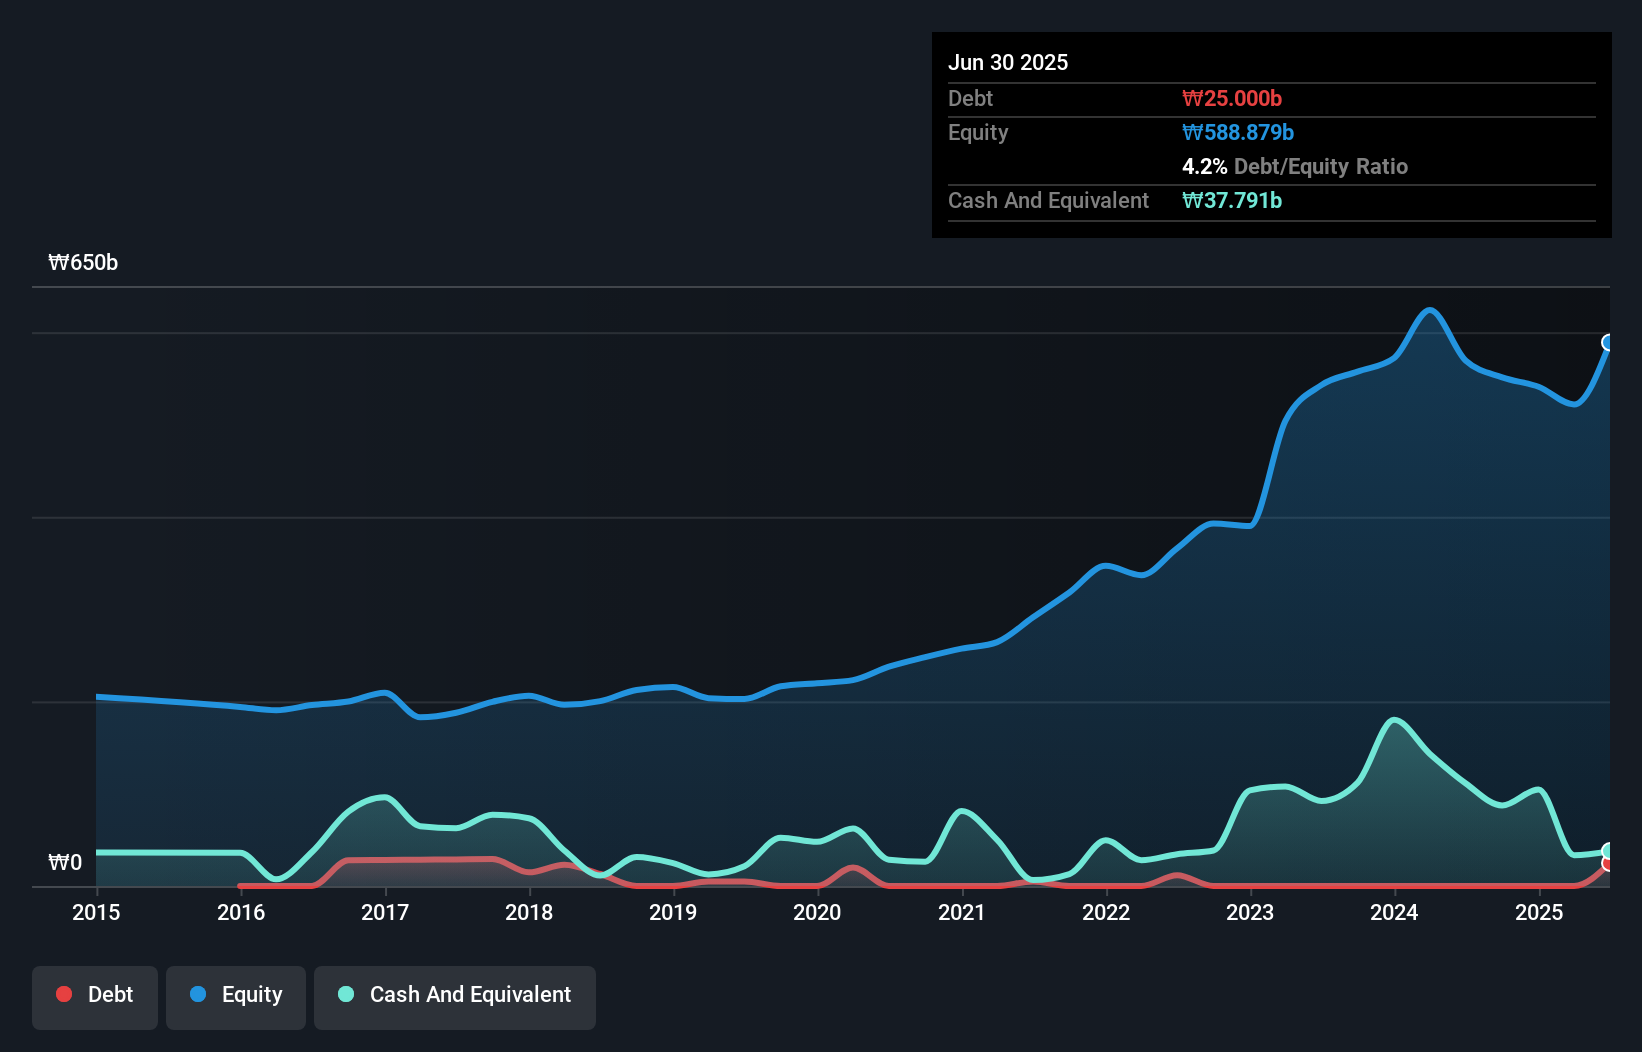The height and width of the screenshot is (1052, 1642).
Task: Click the Debt value ₩25.000b in tooltip
Action: click(x=1232, y=98)
